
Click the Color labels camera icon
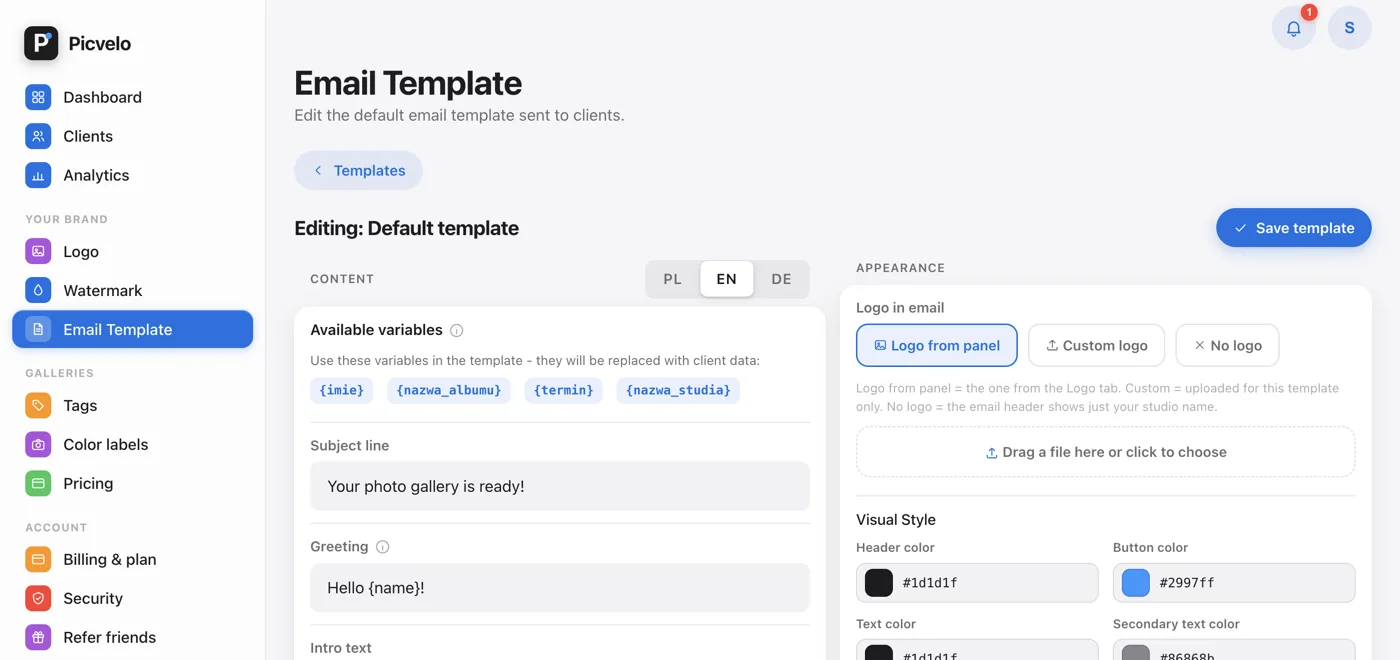tap(38, 444)
